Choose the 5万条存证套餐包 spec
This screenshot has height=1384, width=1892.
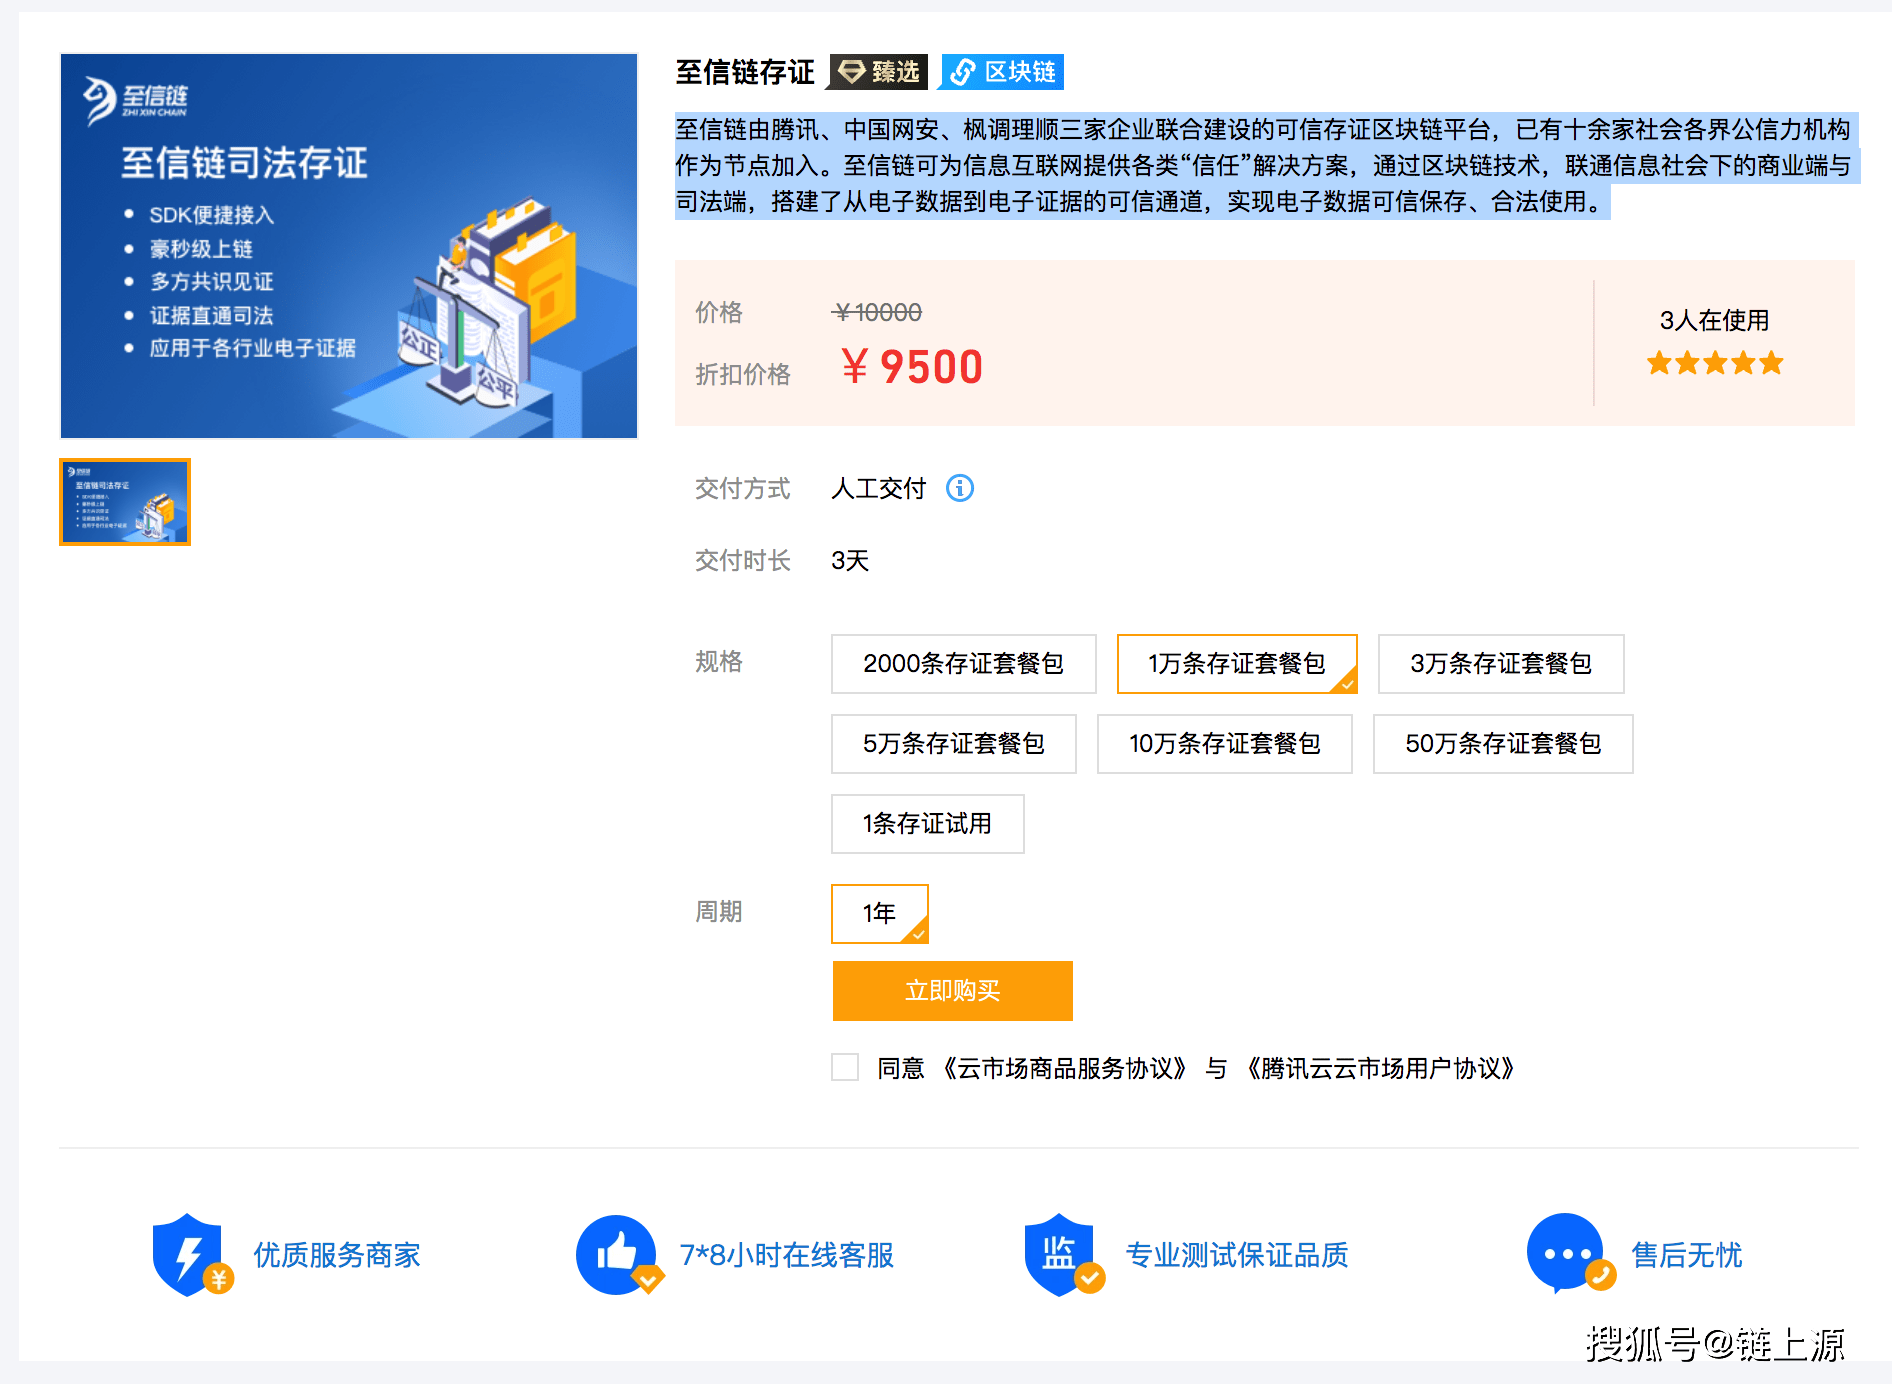point(954,744)
